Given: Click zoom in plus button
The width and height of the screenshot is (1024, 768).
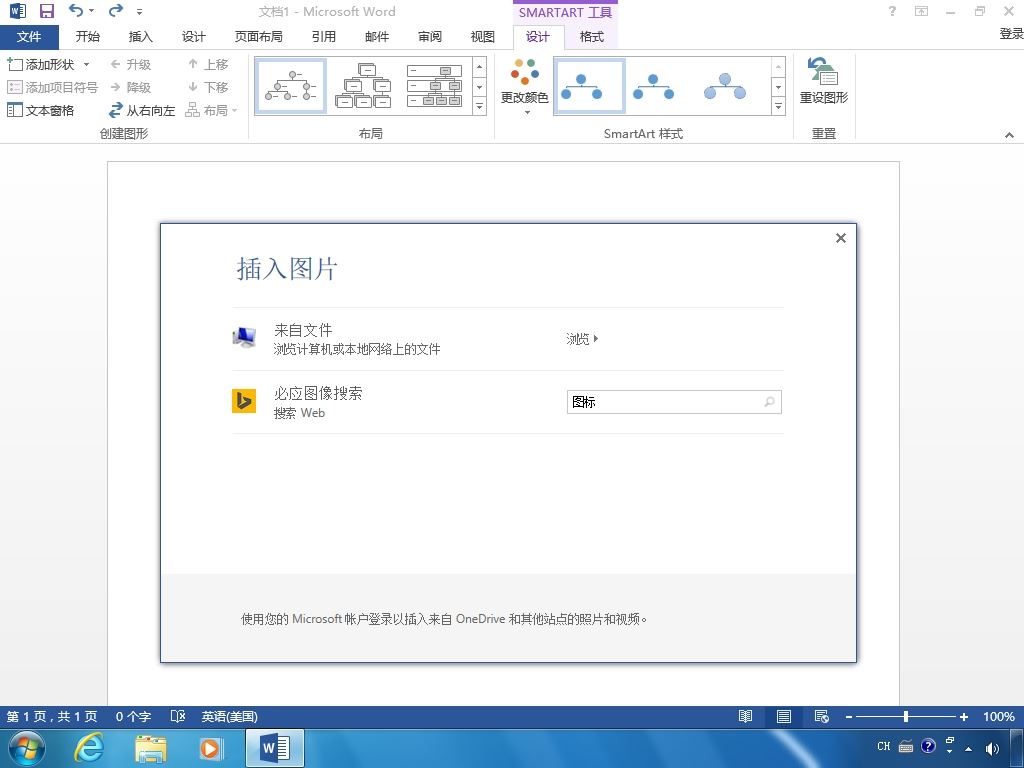Looking at the screenshot, I should 963,716.
